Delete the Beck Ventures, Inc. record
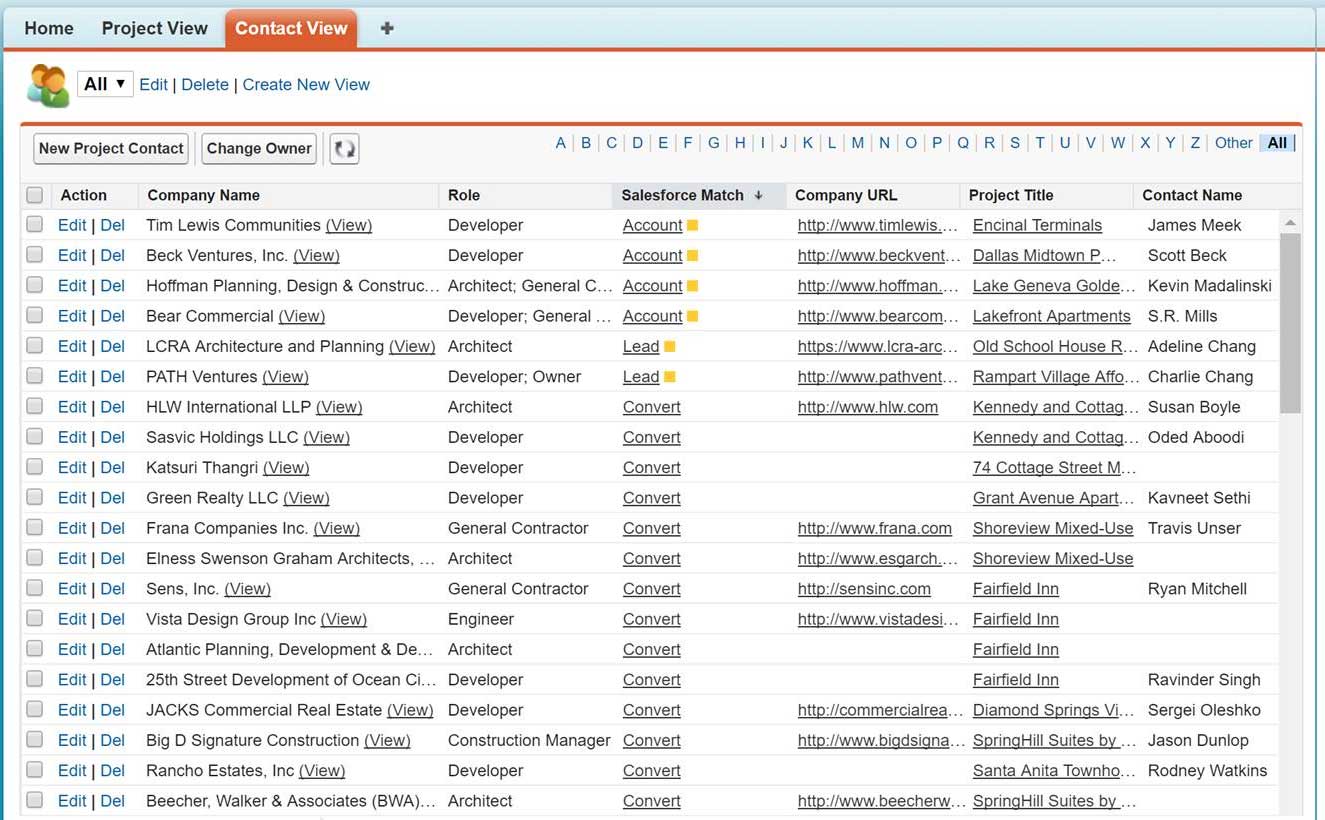This screenshot has height=820, width=1325. [113, 255]
